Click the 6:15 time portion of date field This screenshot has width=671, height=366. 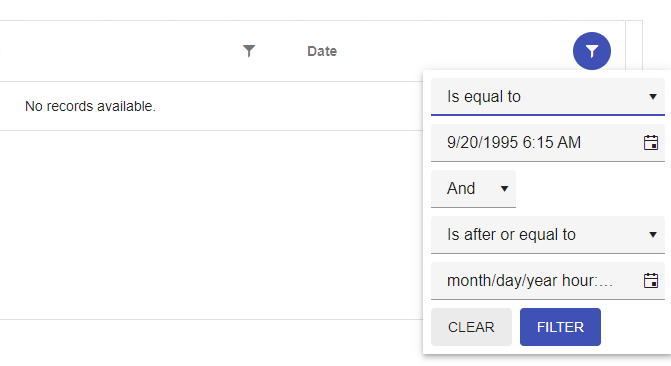point(537,143)
